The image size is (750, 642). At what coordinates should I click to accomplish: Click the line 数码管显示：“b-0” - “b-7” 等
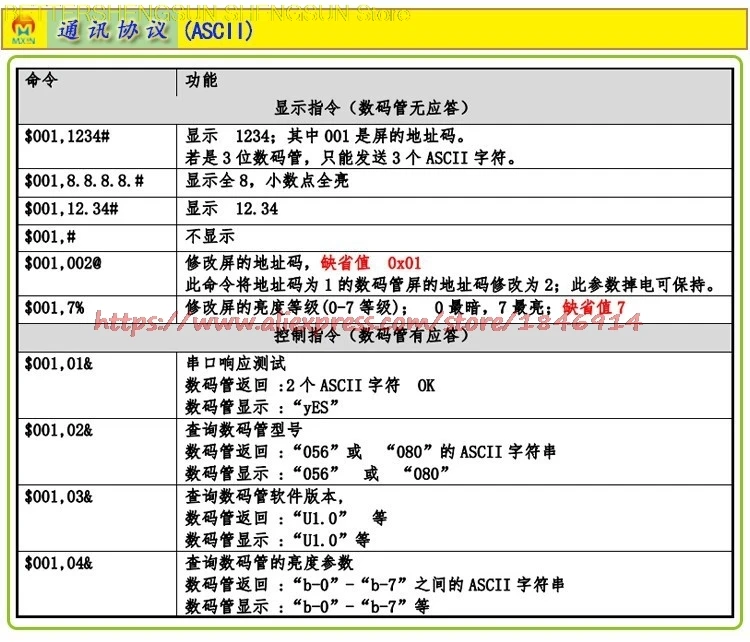point(307,607)
